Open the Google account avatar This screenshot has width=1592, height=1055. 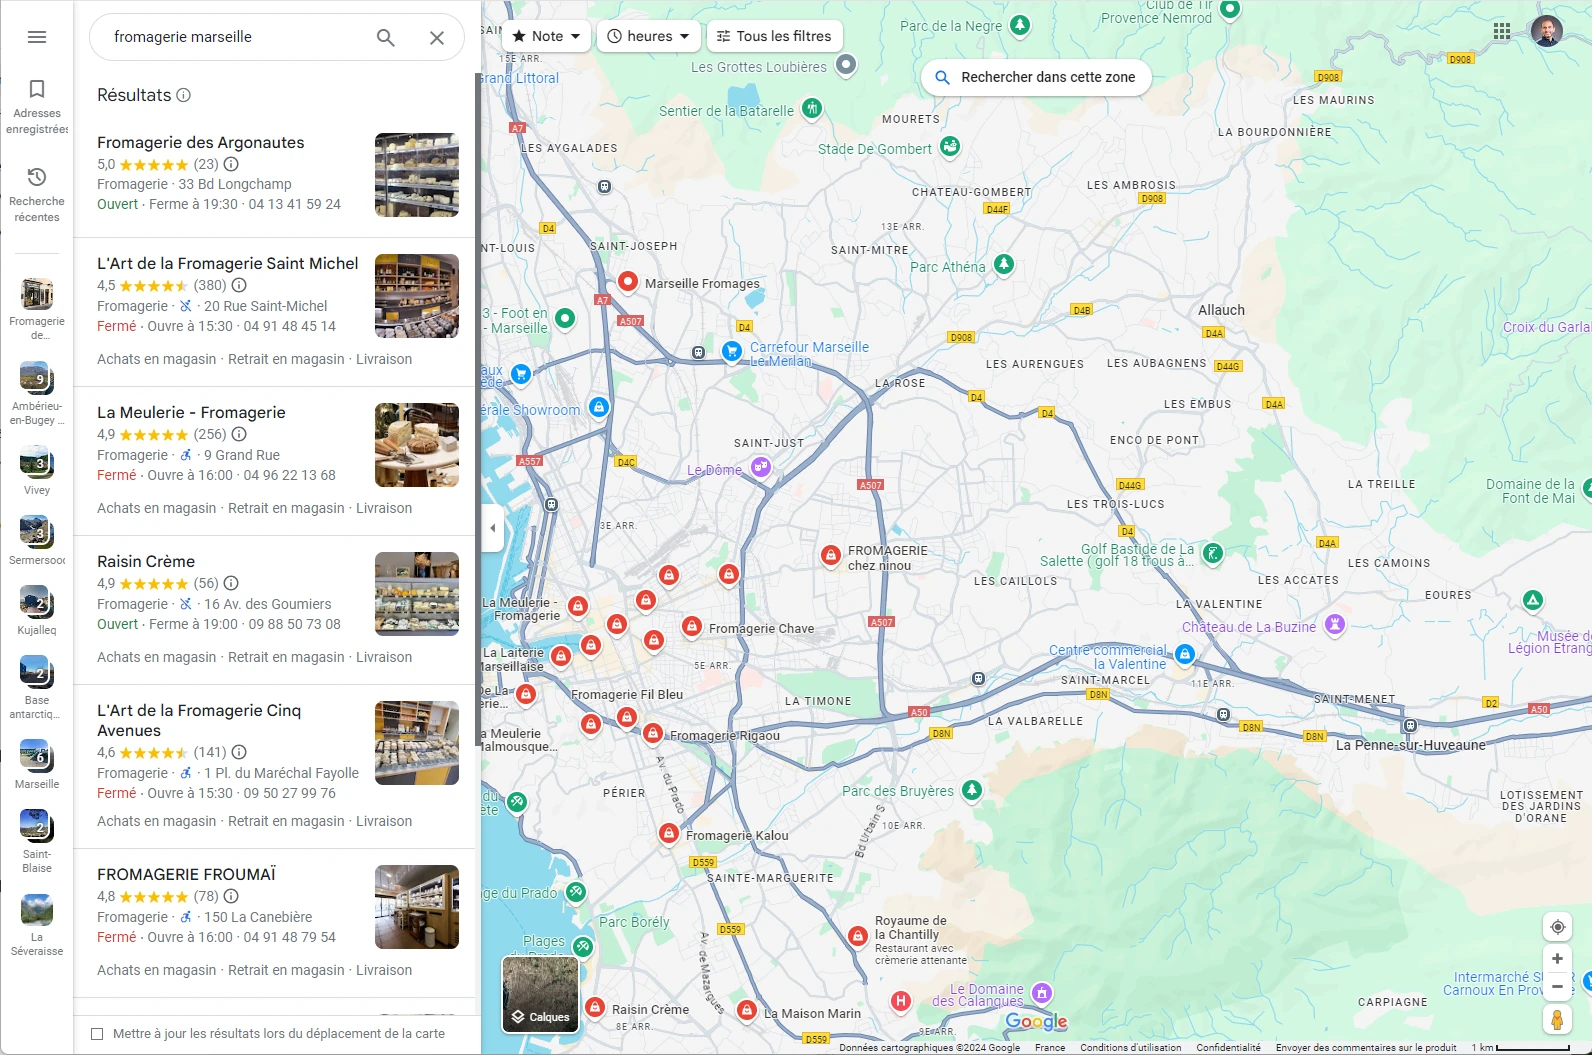pos(1547,31)
